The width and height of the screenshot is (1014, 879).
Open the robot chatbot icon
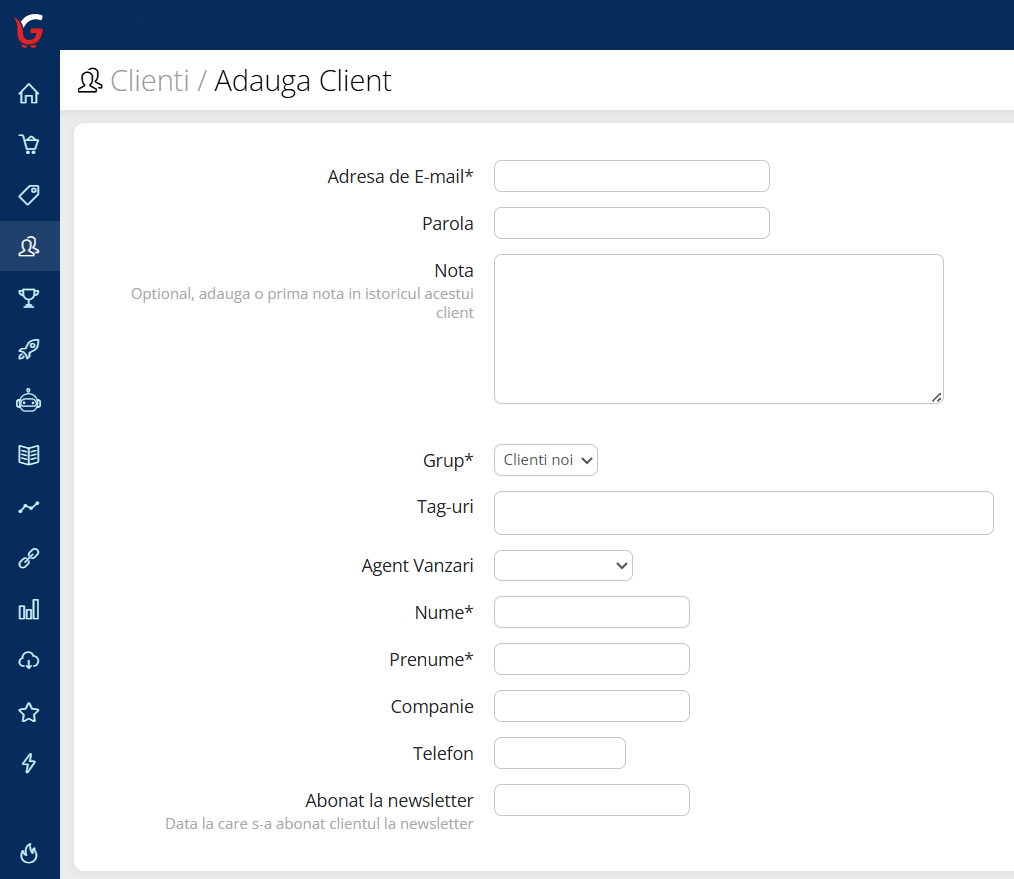click(x=29, y=400)
